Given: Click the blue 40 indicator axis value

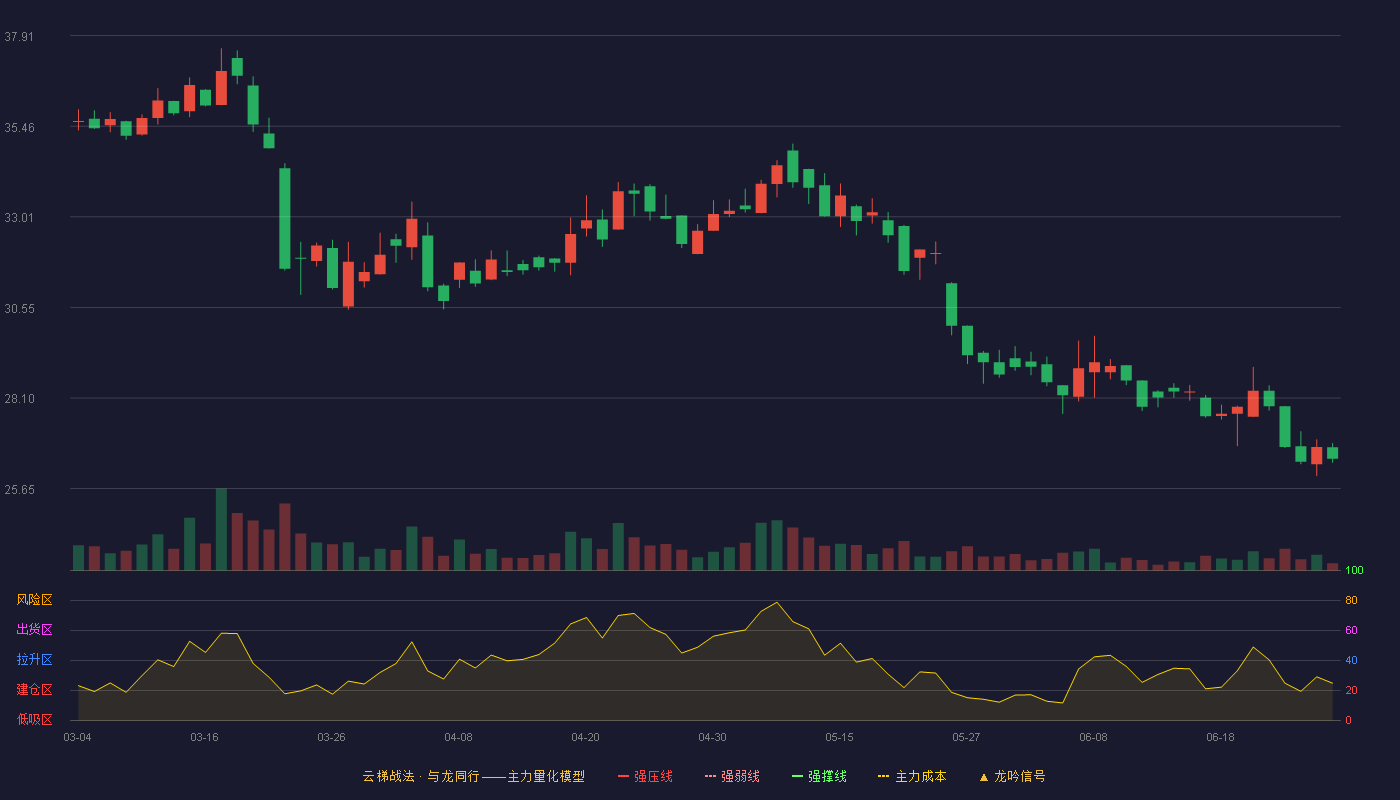Looking at the screenshot, I should pos(1351,660).
